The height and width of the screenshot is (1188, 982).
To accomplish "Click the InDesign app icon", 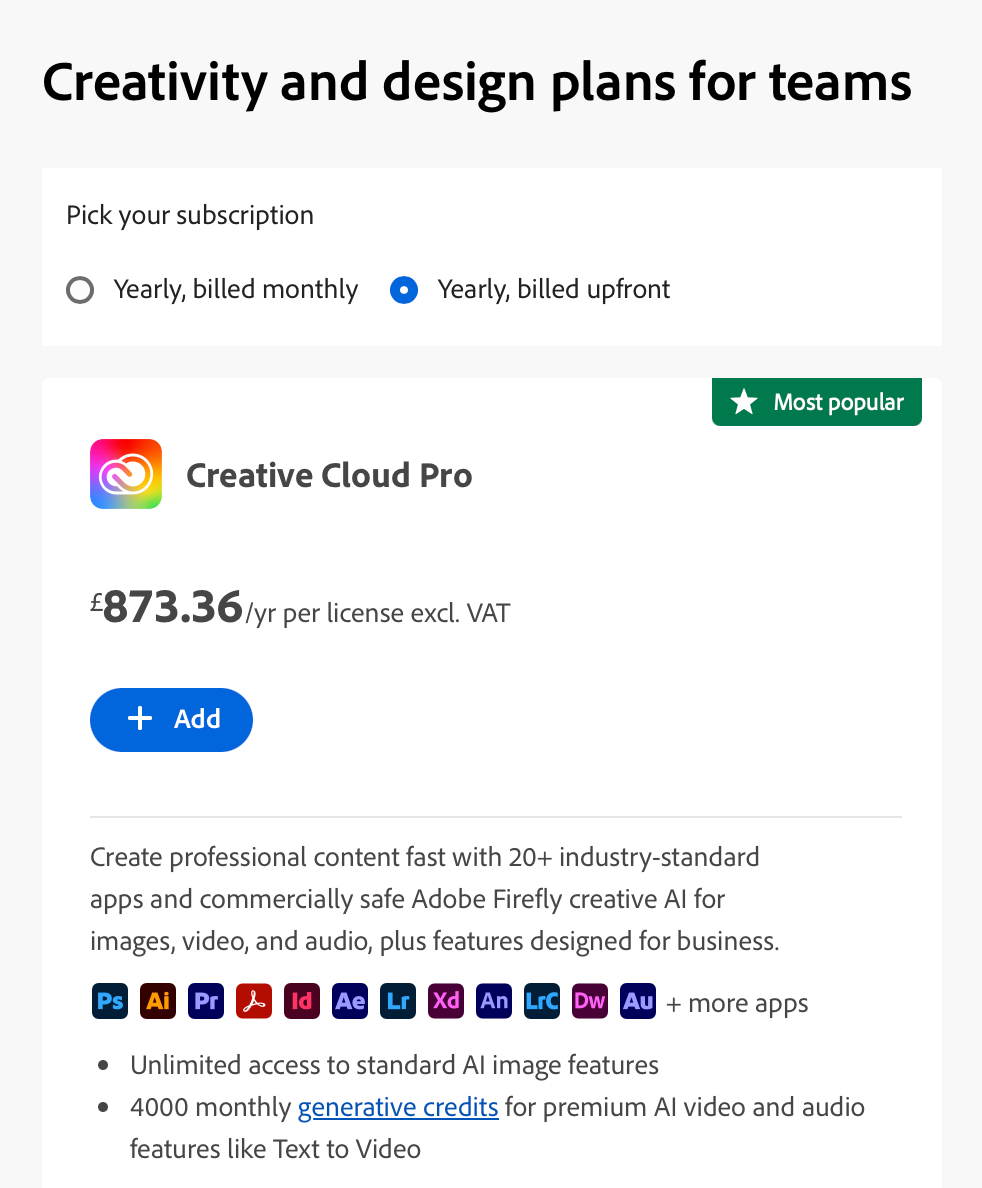I will pos(302,1002).
